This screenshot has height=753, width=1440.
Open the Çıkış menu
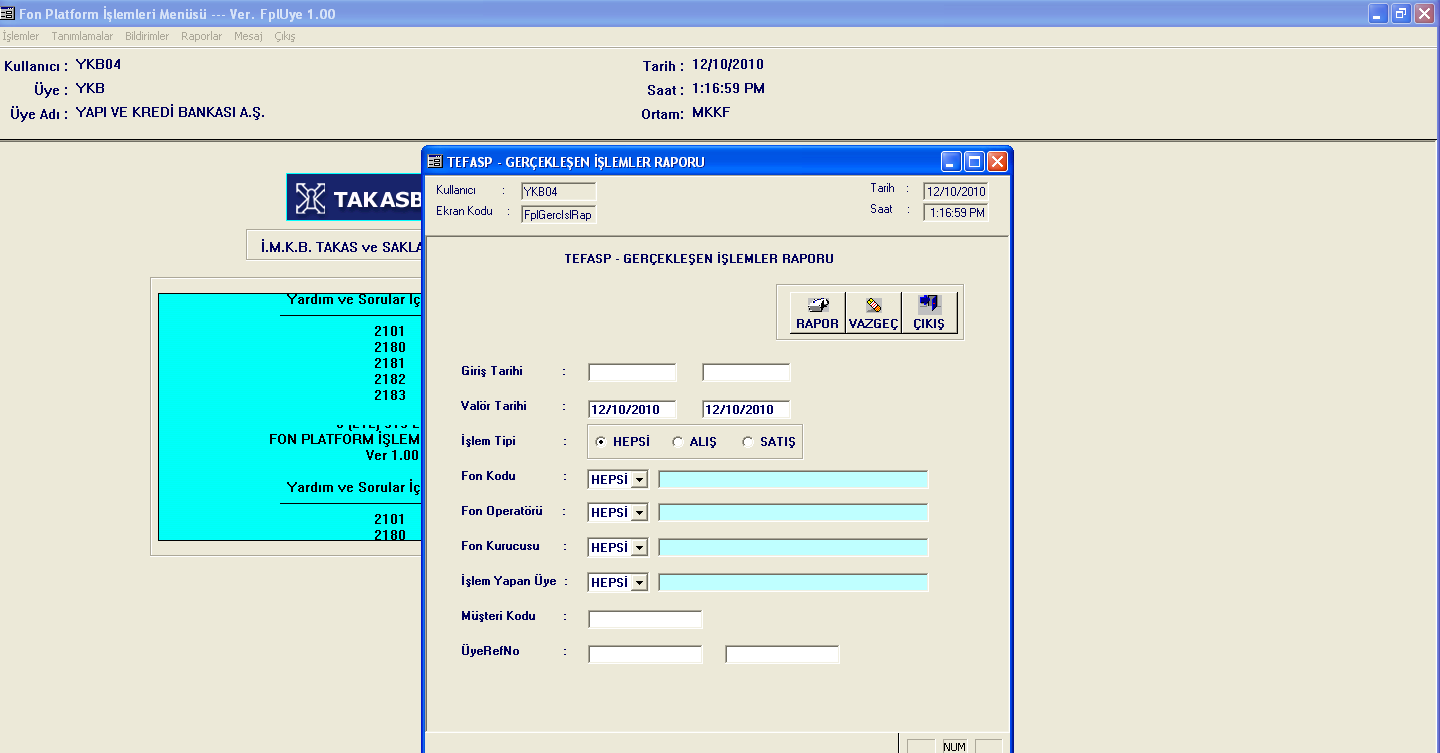[285, 36]
